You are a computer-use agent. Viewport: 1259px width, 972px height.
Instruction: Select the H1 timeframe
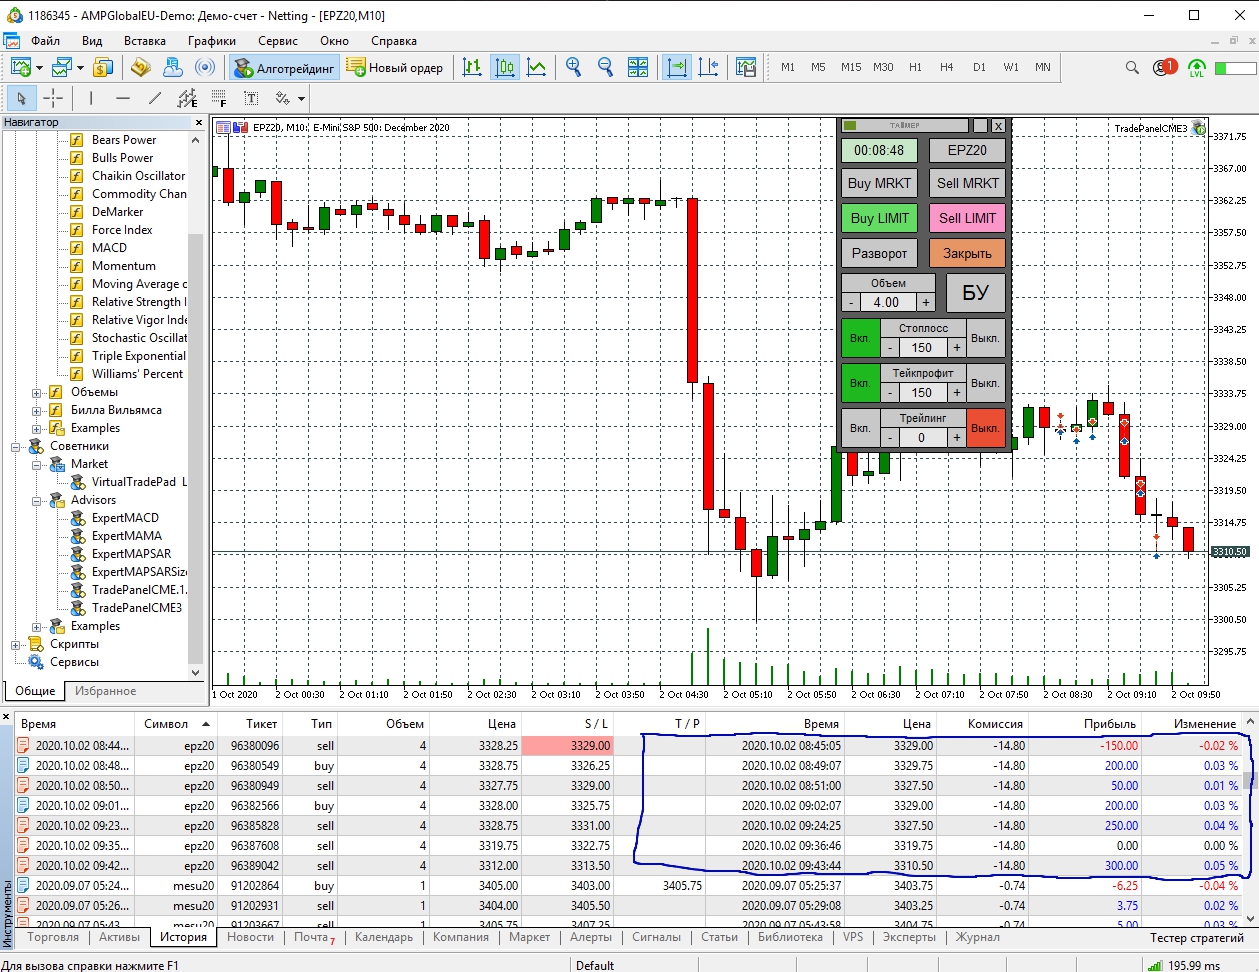click(x=915, y=67)
